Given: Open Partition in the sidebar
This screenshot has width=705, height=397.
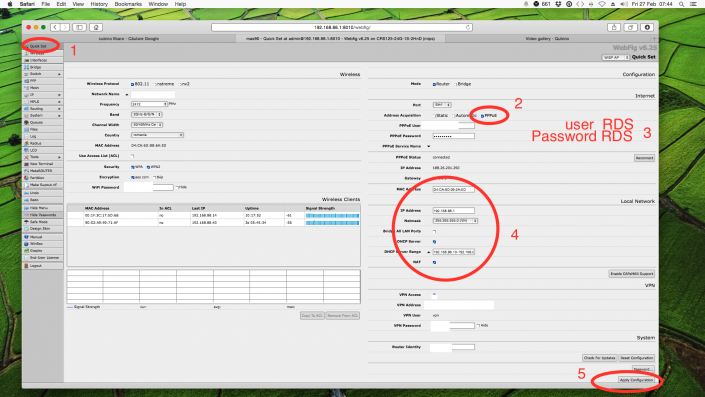Looking at the screenshot, I should tap(43, 178).
